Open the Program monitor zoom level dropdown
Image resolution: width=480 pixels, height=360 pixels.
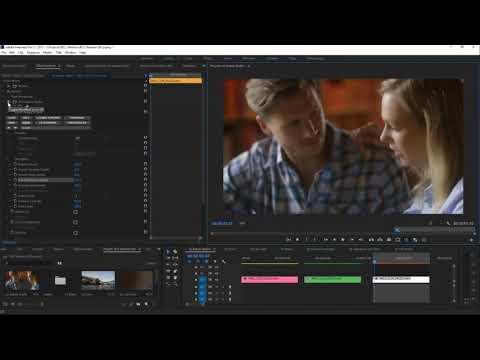(x=243, y=223)
